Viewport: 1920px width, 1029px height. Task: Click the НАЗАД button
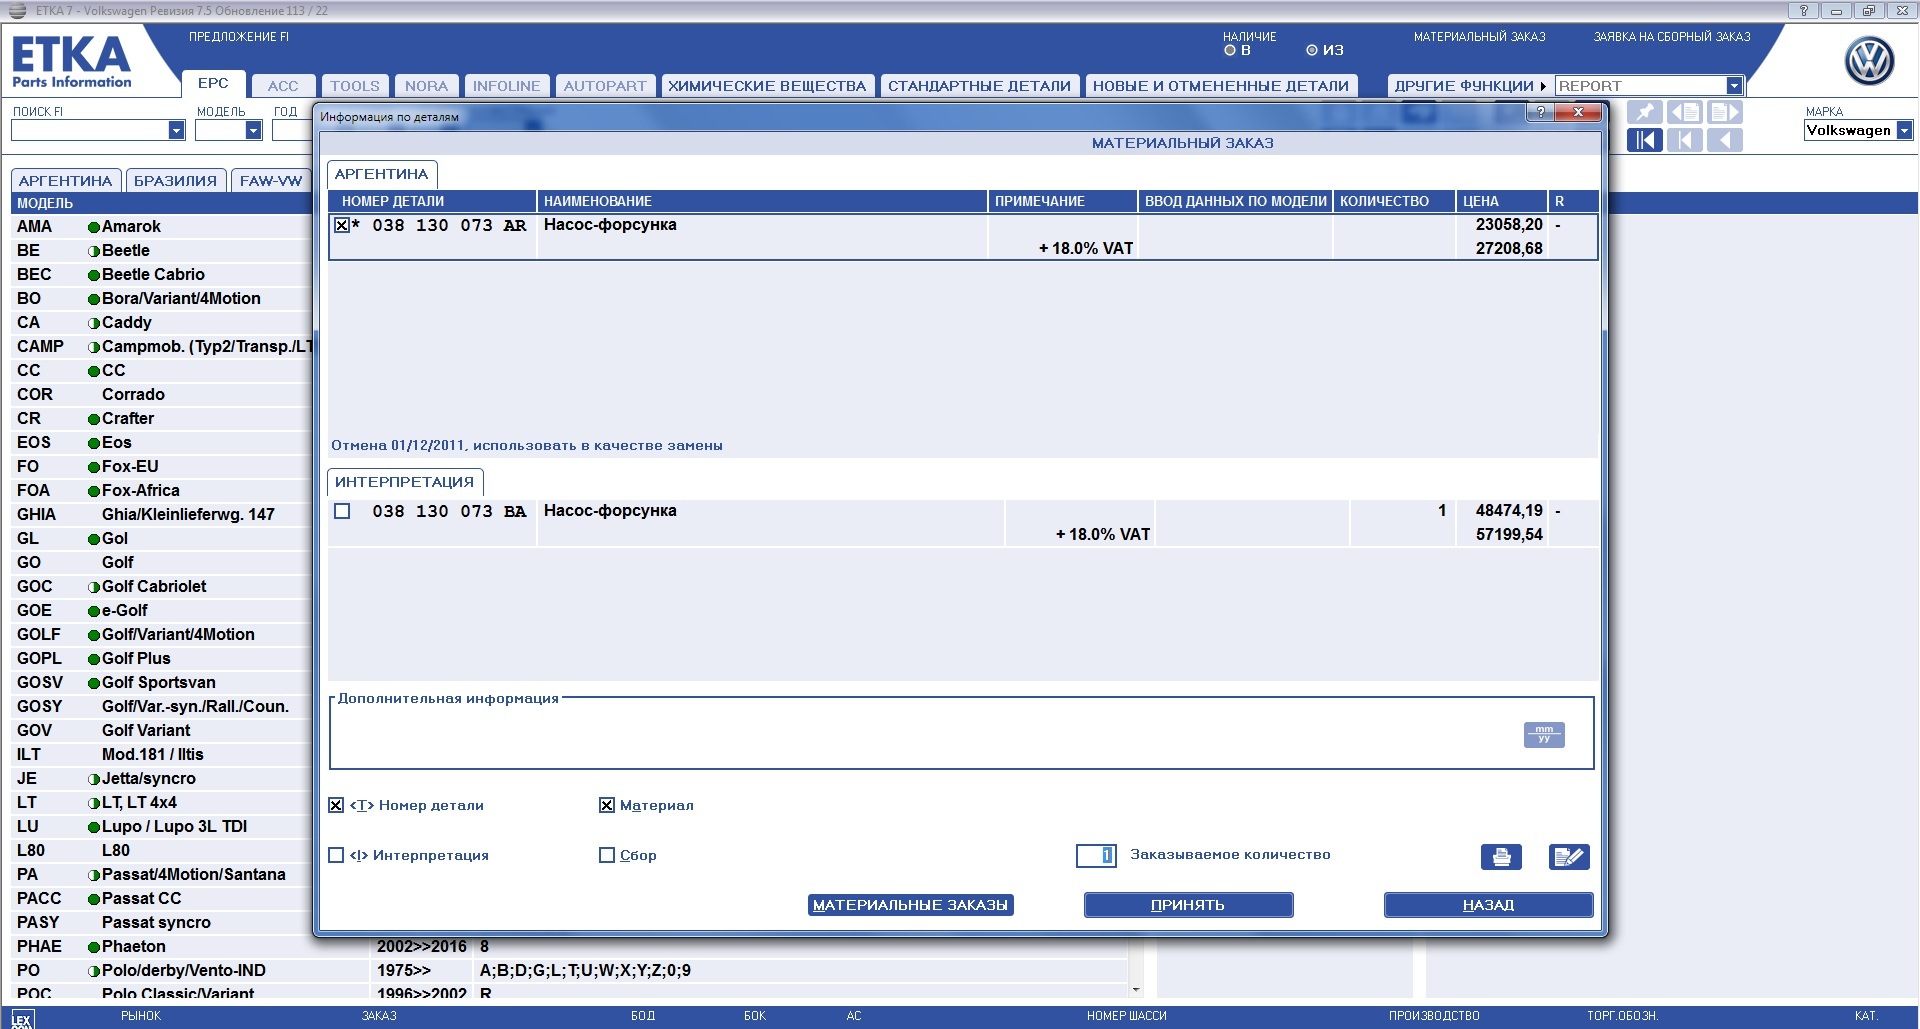click(1488, 905)
